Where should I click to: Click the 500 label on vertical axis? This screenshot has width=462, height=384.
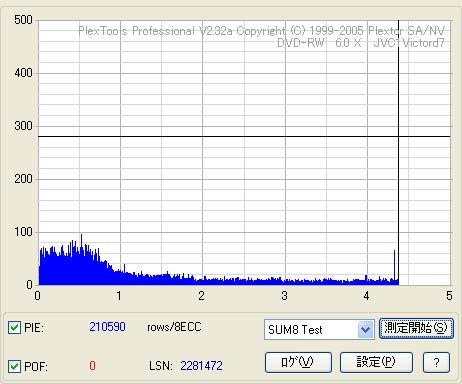(23, 20)
